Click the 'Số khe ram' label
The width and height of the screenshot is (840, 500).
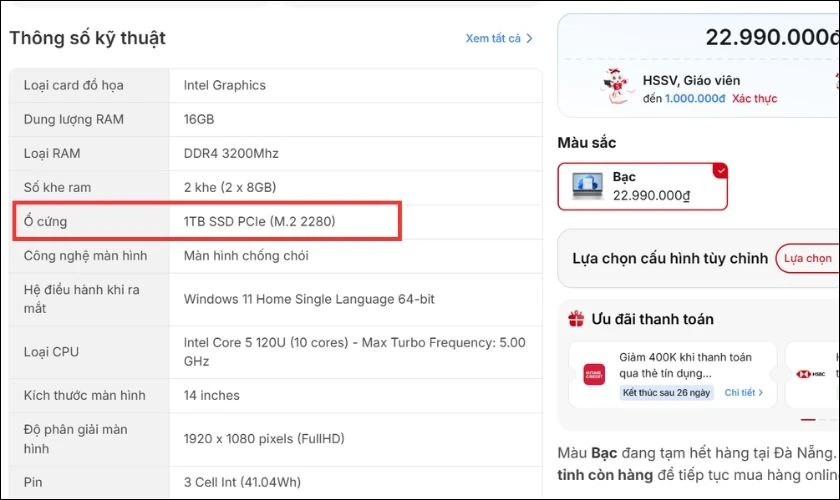57,188
